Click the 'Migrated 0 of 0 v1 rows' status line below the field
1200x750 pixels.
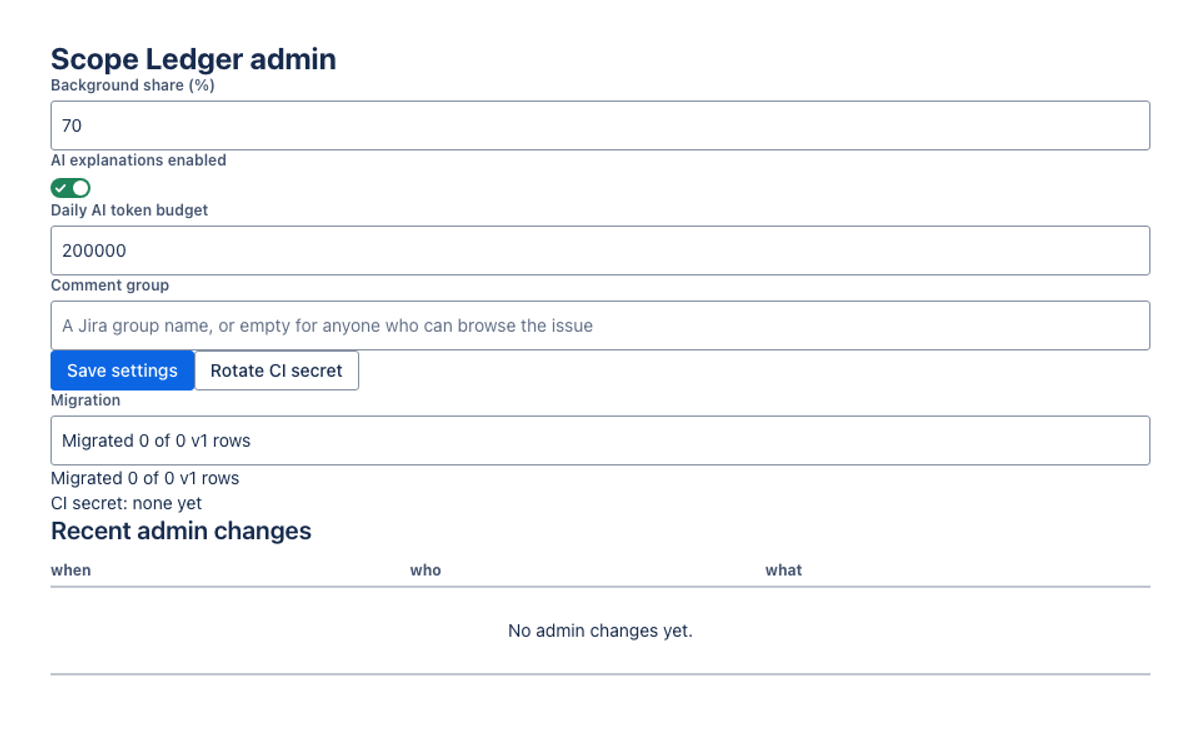[x=145, y=478]
